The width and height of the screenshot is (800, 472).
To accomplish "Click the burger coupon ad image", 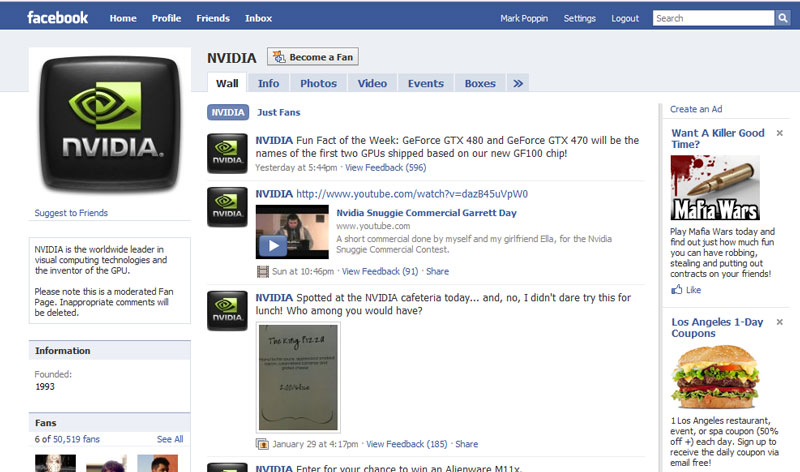I will pyautogui.click(x=715, y=377).
